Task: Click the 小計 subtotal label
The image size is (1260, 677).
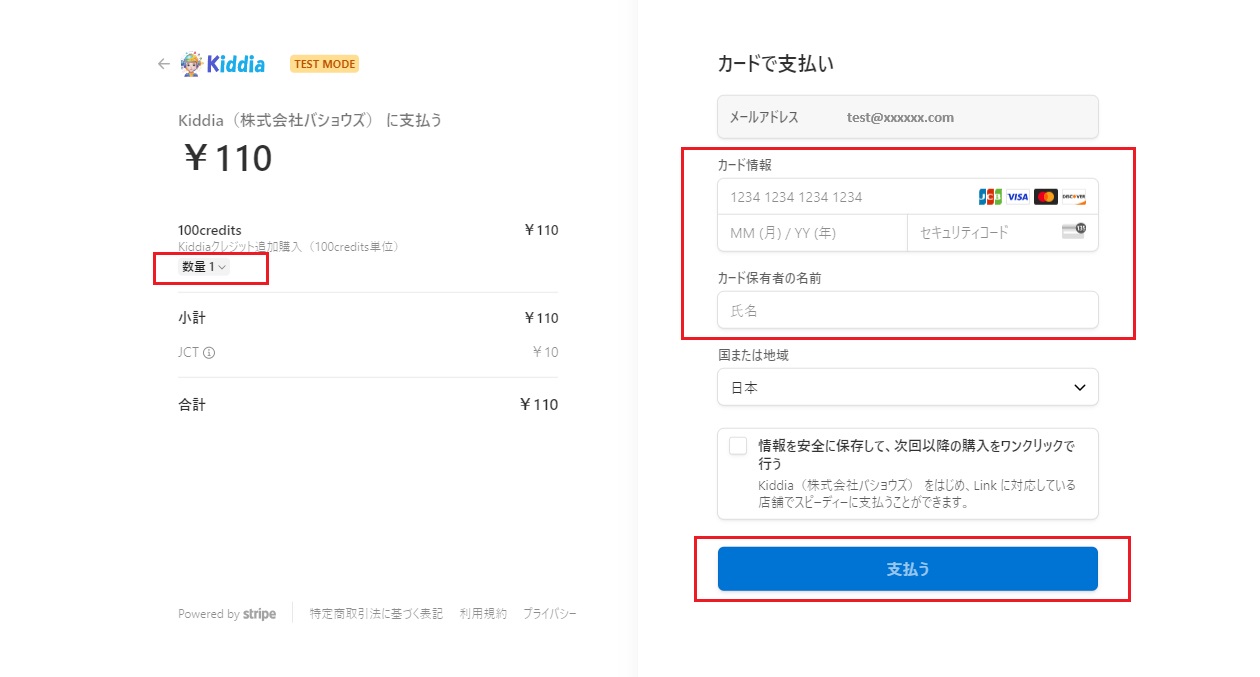Action: pyautogui.click(x=192, y=318)
